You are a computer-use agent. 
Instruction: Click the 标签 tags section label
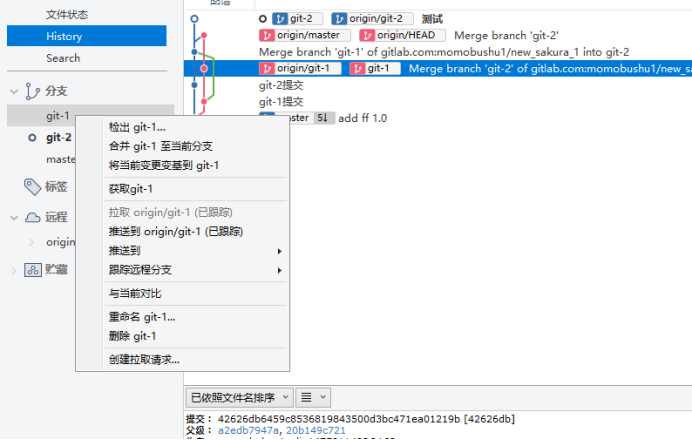[56, 187]
